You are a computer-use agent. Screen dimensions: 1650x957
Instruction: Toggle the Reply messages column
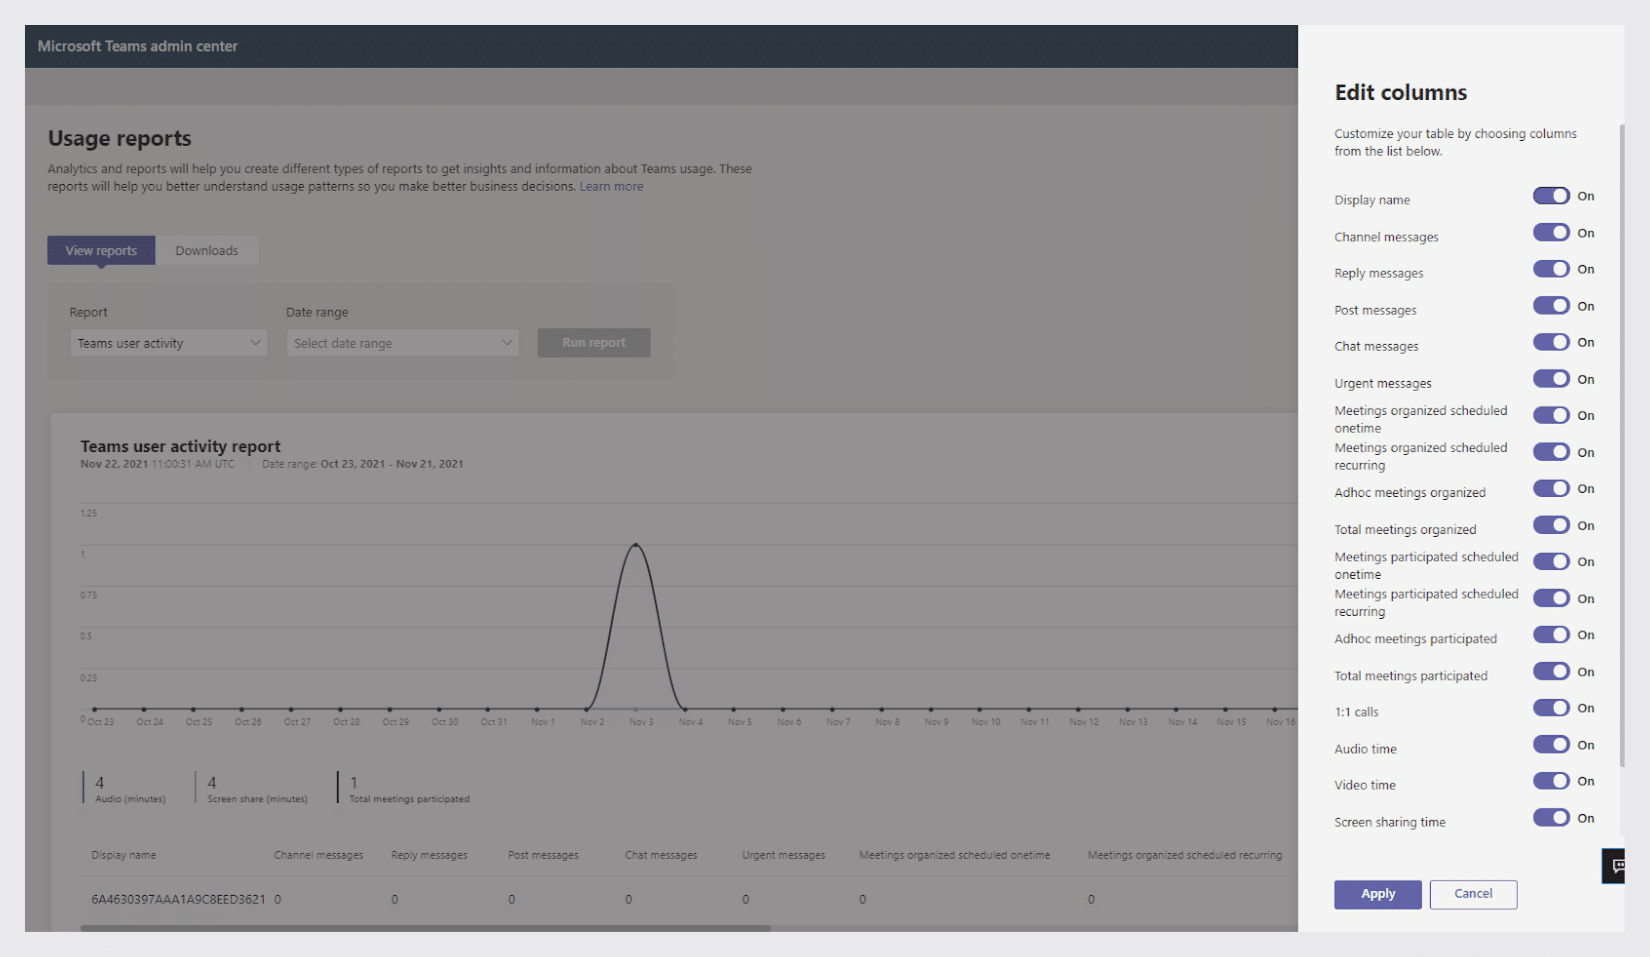[x=1551, y=269]
